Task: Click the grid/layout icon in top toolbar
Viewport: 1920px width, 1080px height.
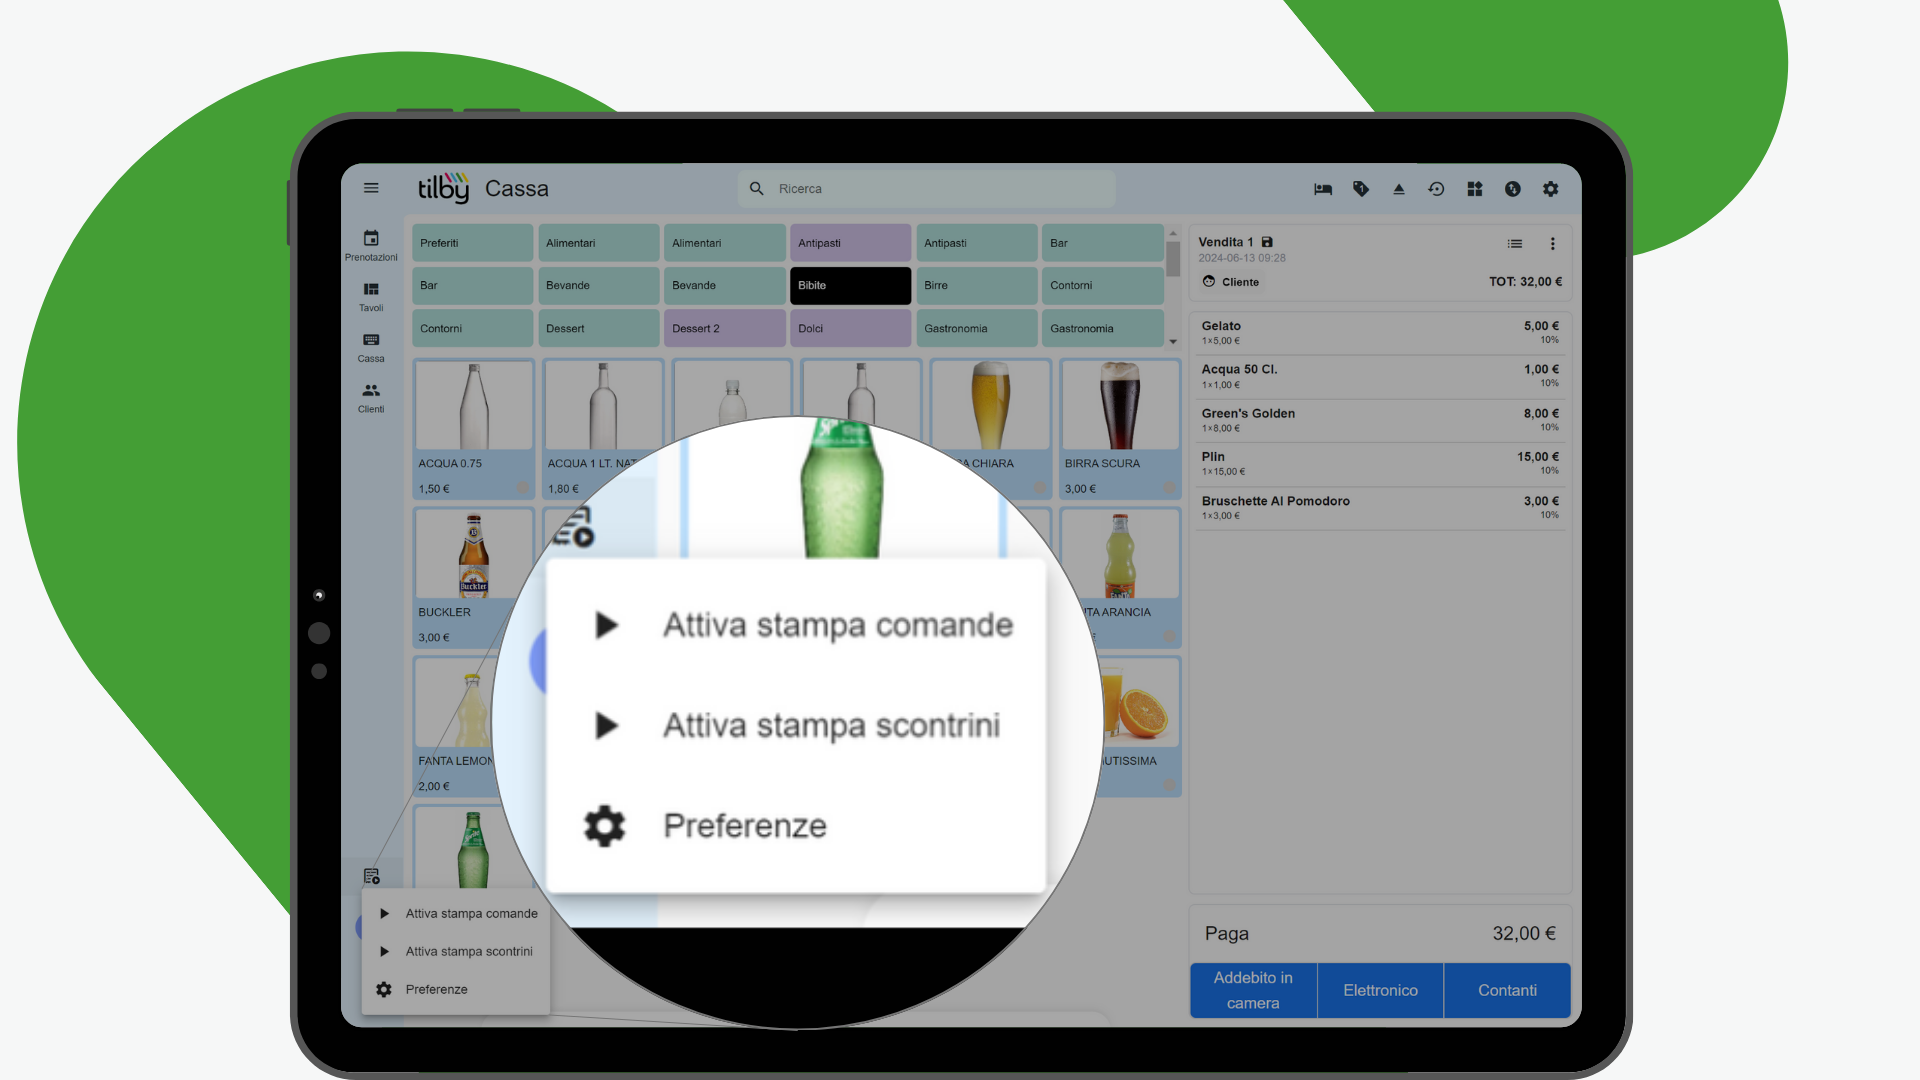Action: tap(1474, 187)
